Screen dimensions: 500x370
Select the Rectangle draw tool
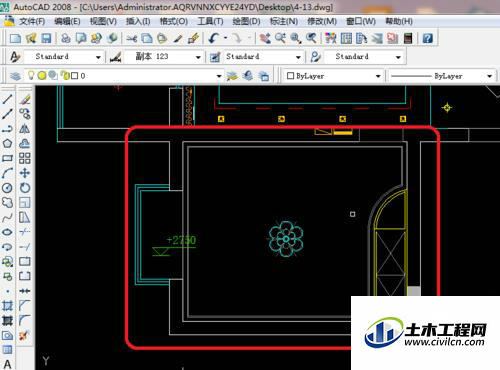tap(7, 158)
